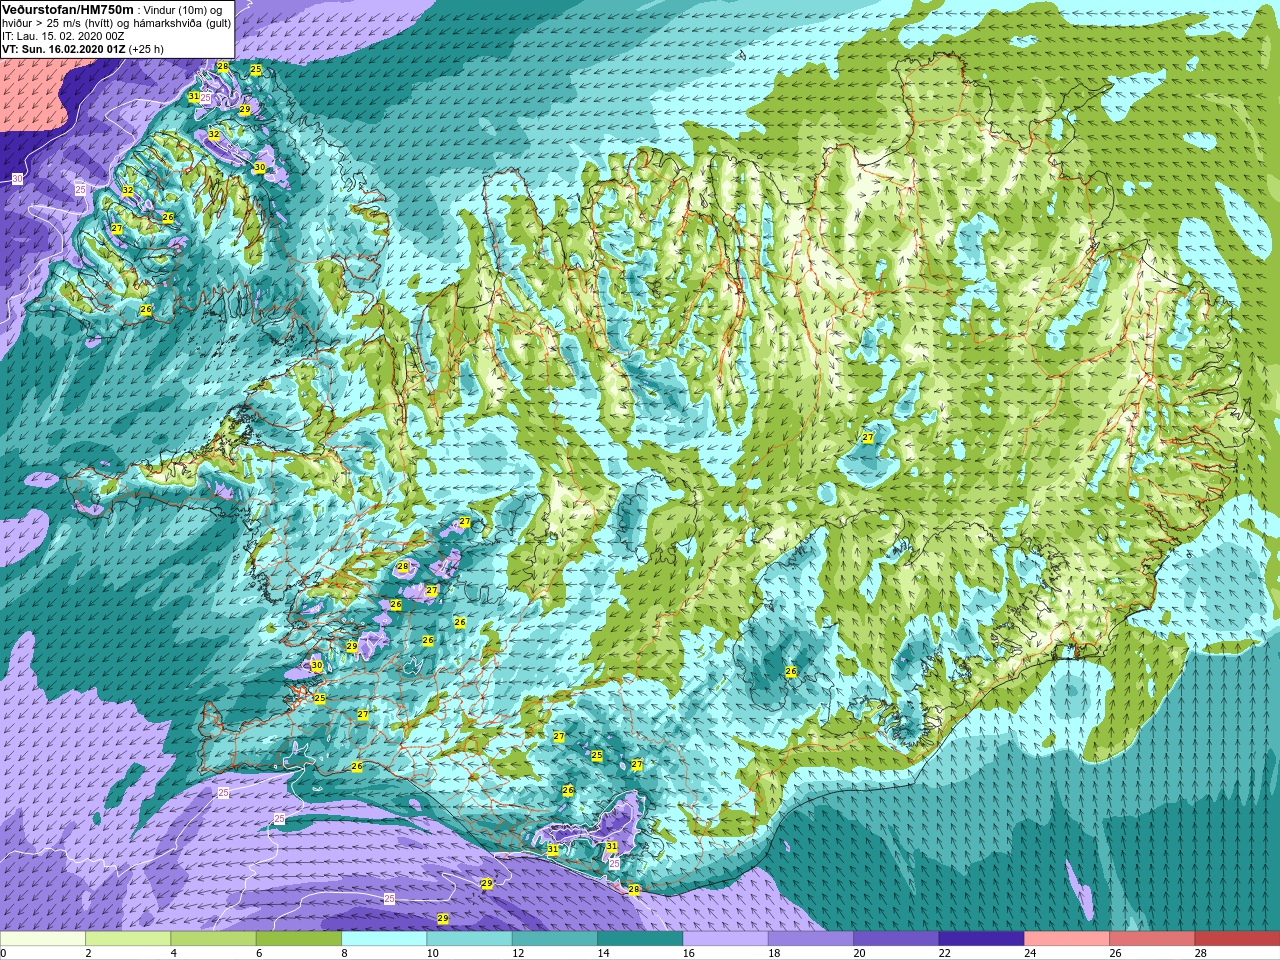Image resolution: width=1280 pixels, height=960 pixels.
Task: Click the 'VT: Sun. 16.02.2020 01Z' valid time line
Action: pos(64,49)
